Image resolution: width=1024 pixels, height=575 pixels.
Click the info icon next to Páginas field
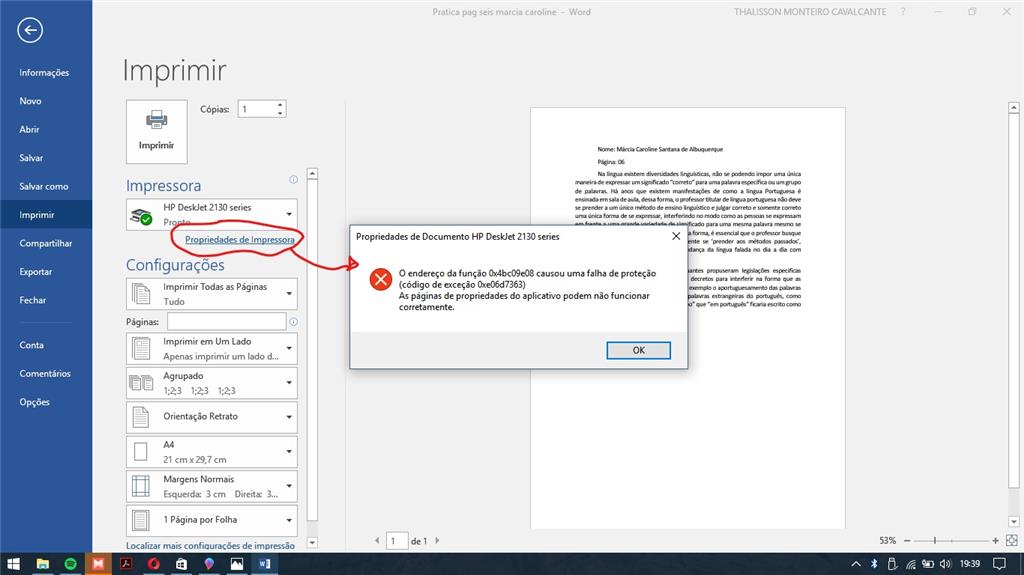pyautogui.click(x=293, y=321)
